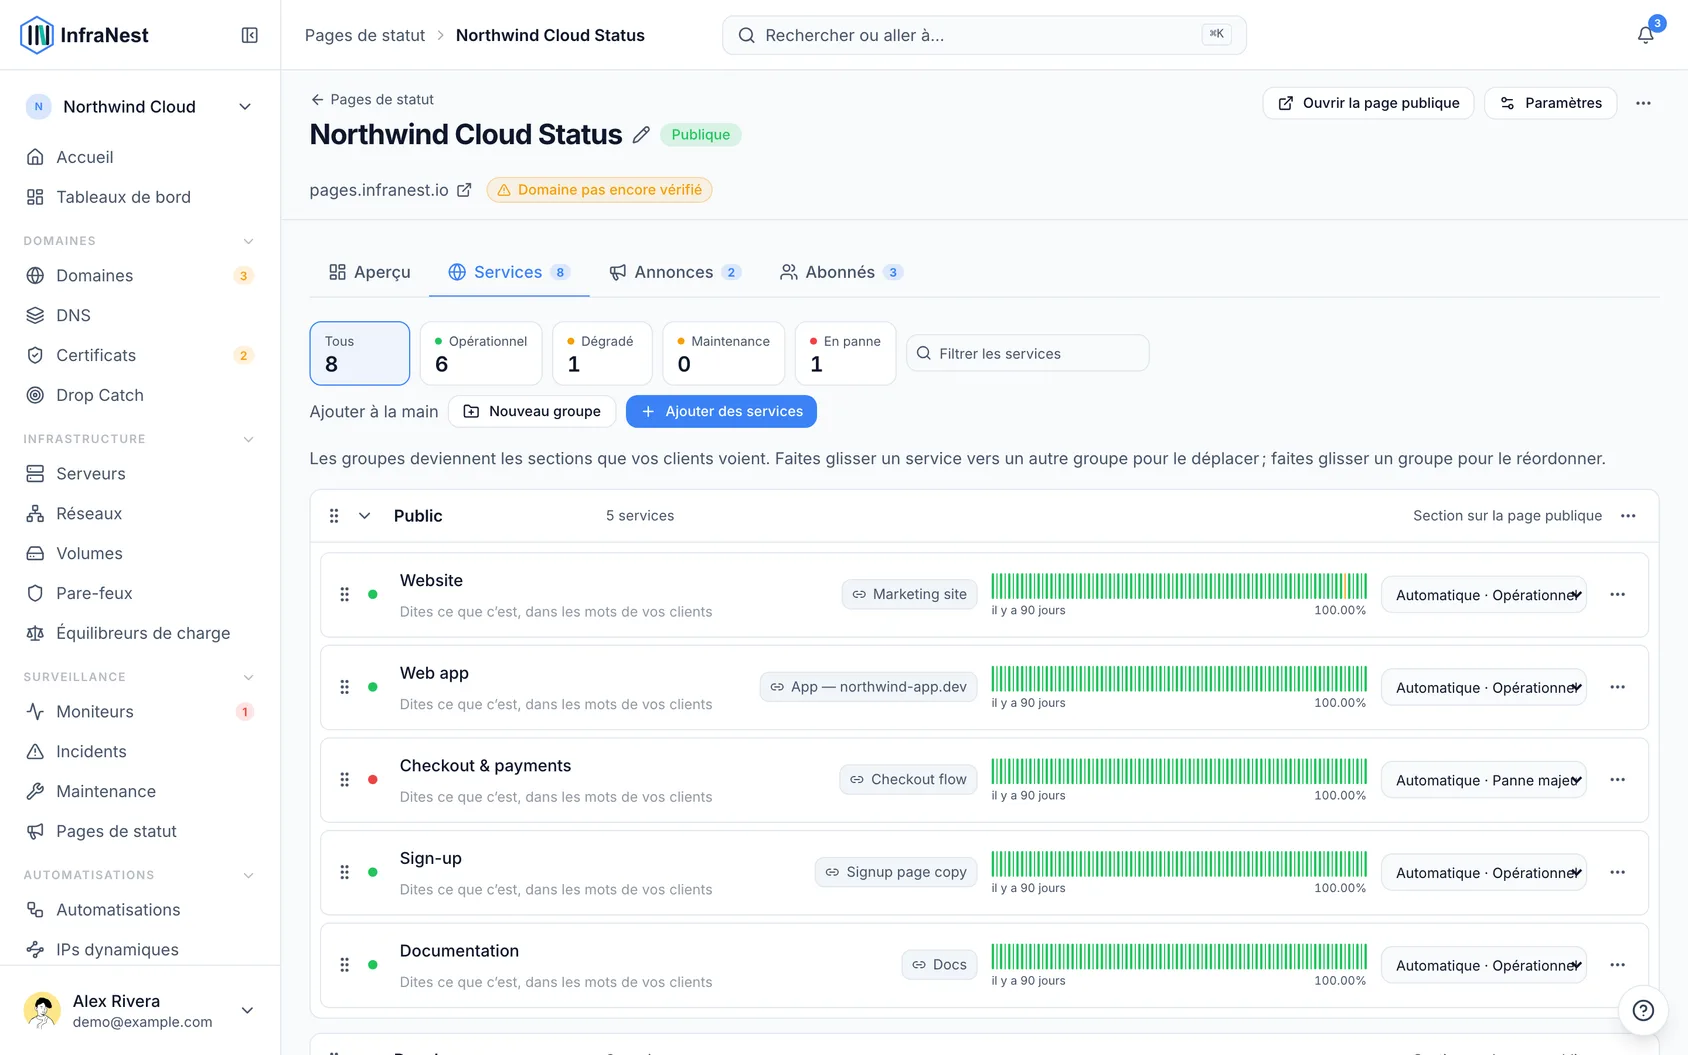Click Ouvrir la page publique
Image resolution: width=1688 pixels, height=1055 pixels.
(1368, 103)
